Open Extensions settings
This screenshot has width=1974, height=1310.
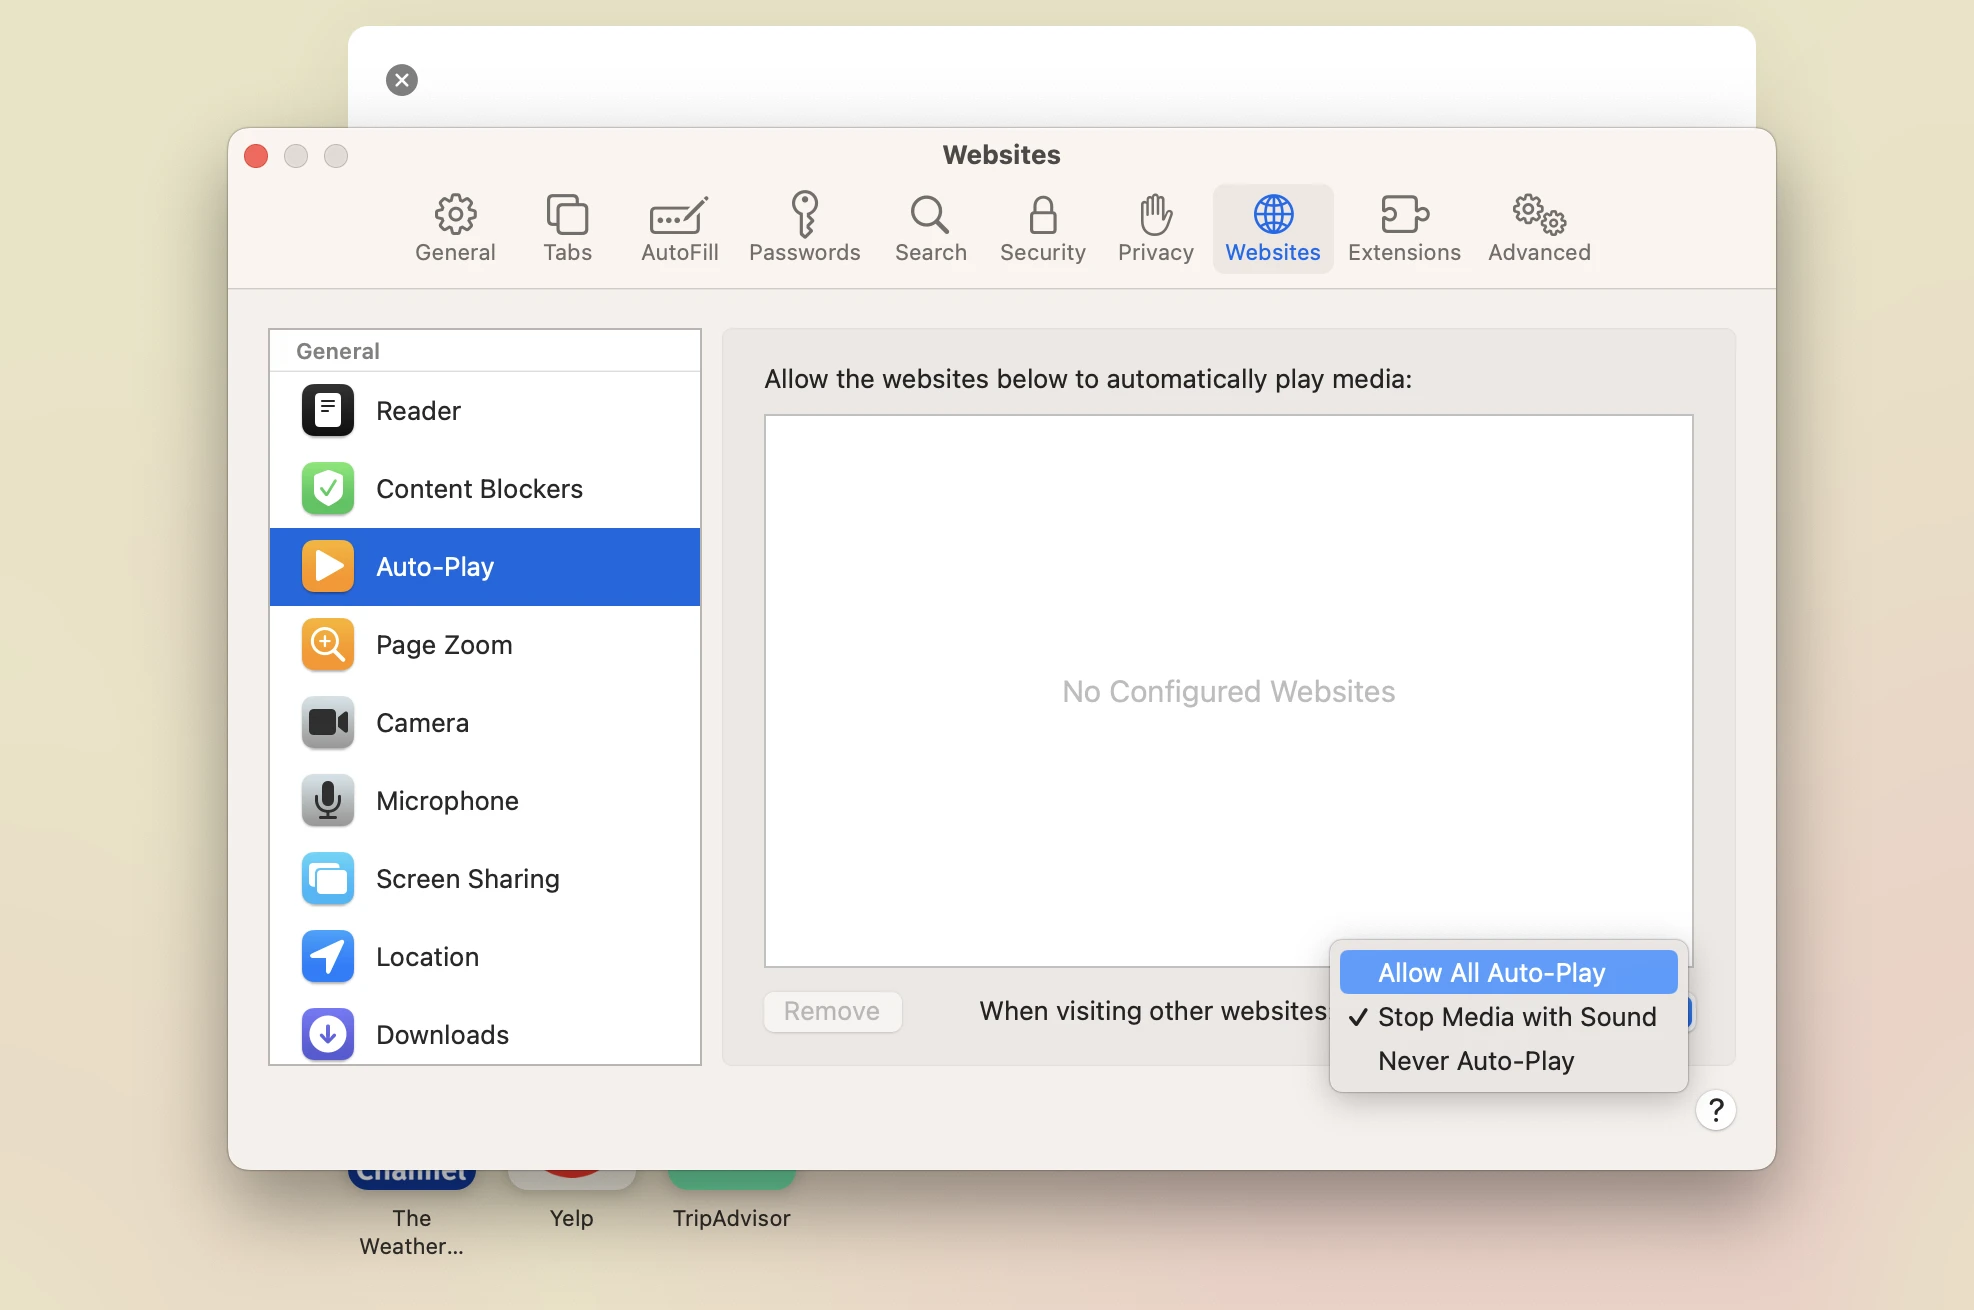click(1403, 227)
